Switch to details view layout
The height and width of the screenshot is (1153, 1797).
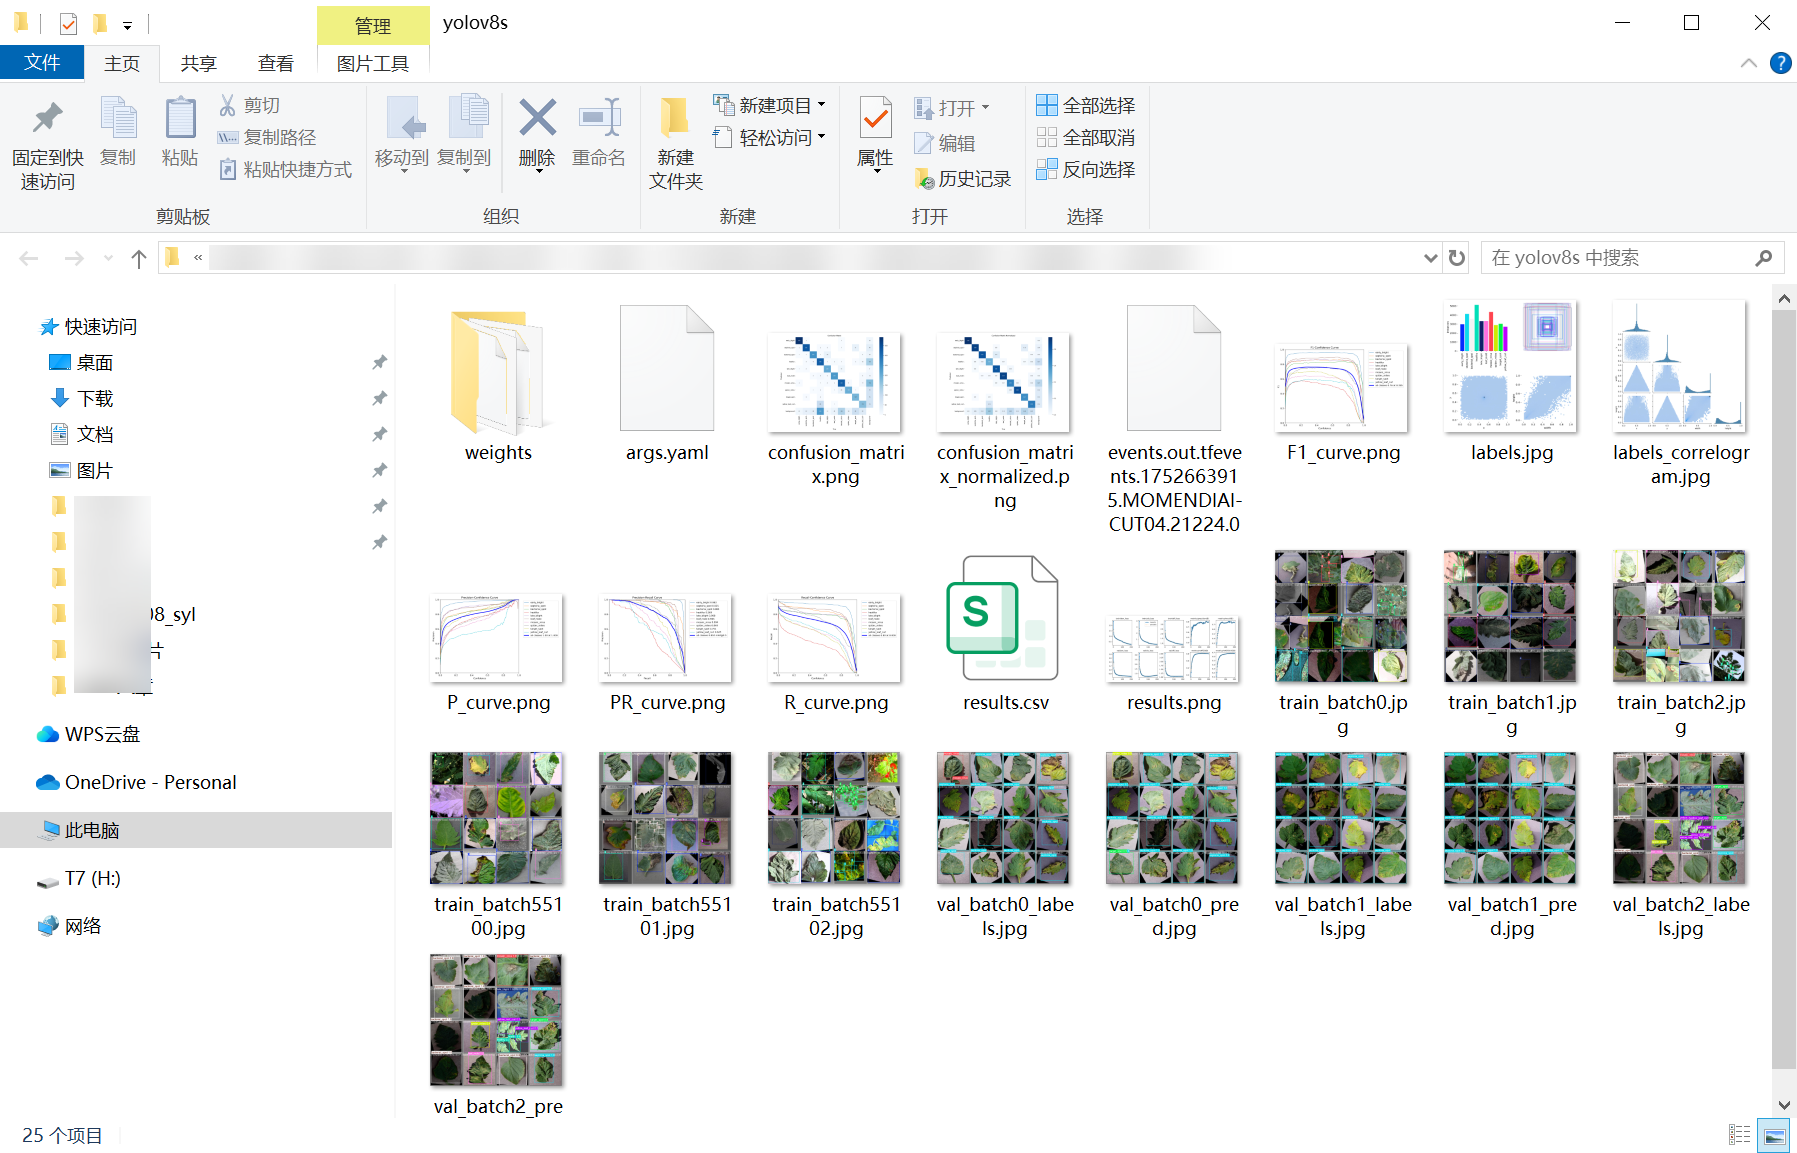tap(1740, 1135)
